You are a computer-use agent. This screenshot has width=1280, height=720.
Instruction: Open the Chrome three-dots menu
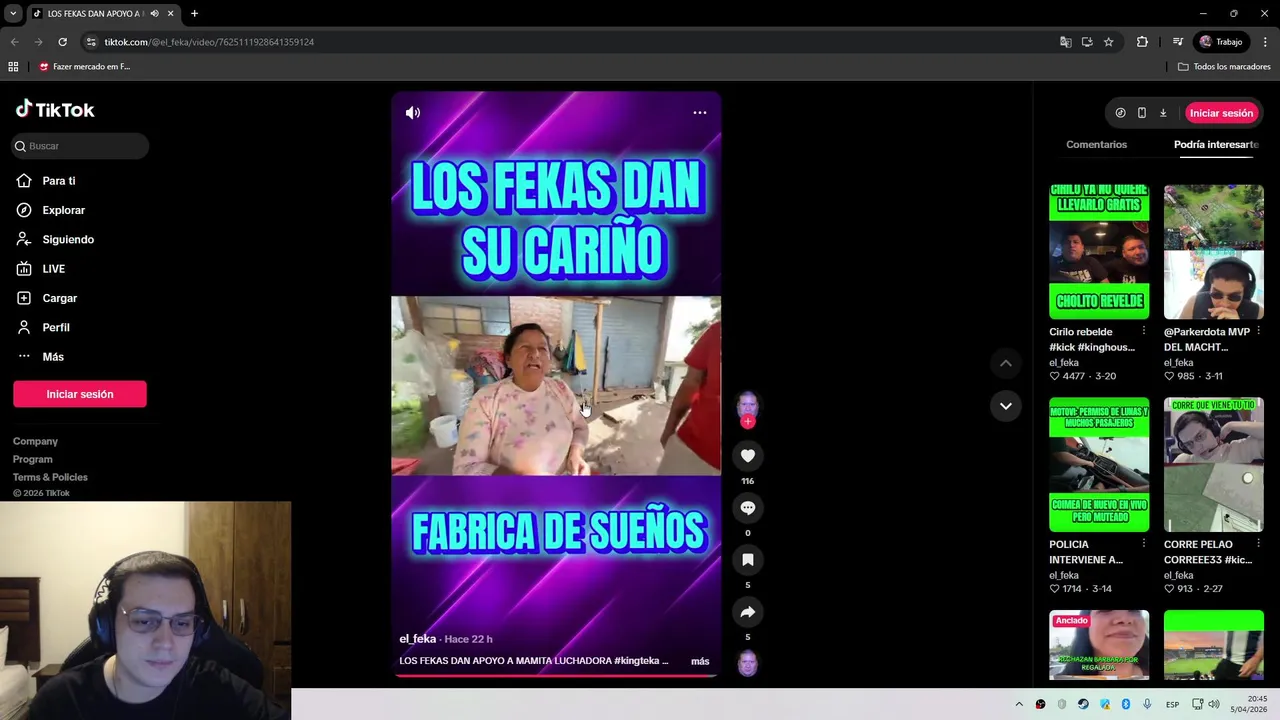tap(1265, 42)
